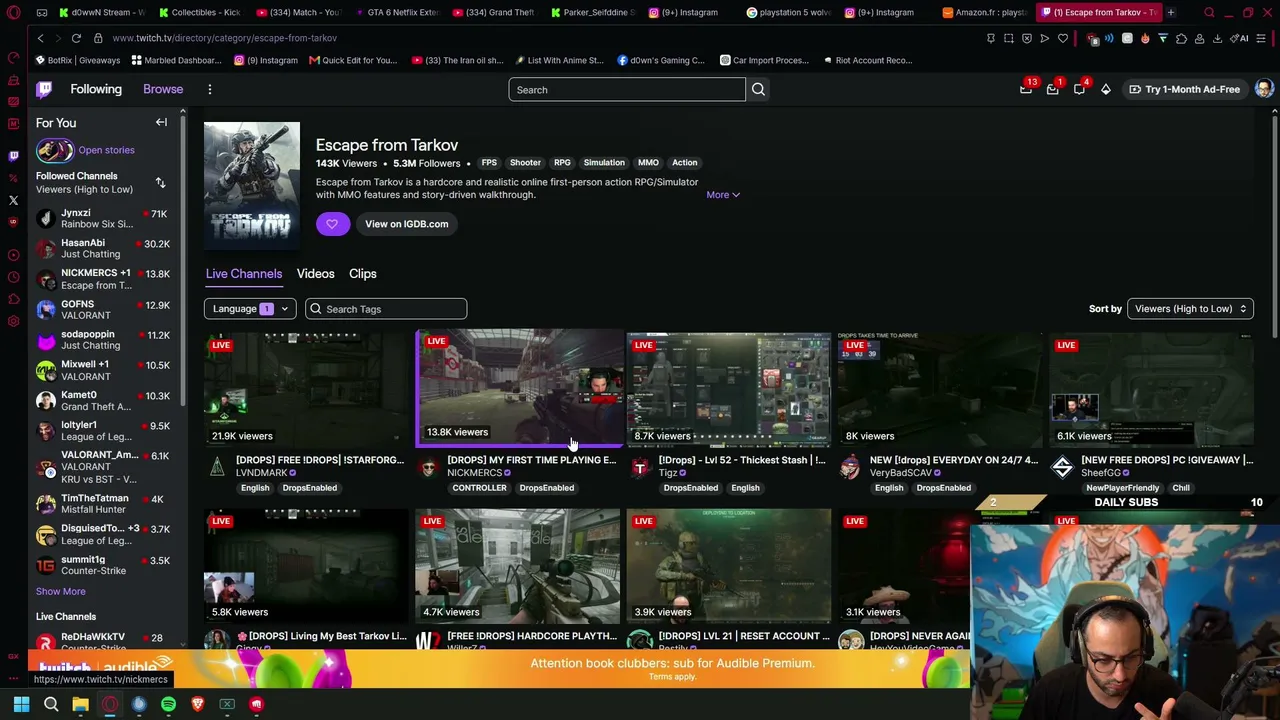1280x720 pixels.
Task: Open the Twitch panel in Opera sidebar
Action: coord(13,156)
